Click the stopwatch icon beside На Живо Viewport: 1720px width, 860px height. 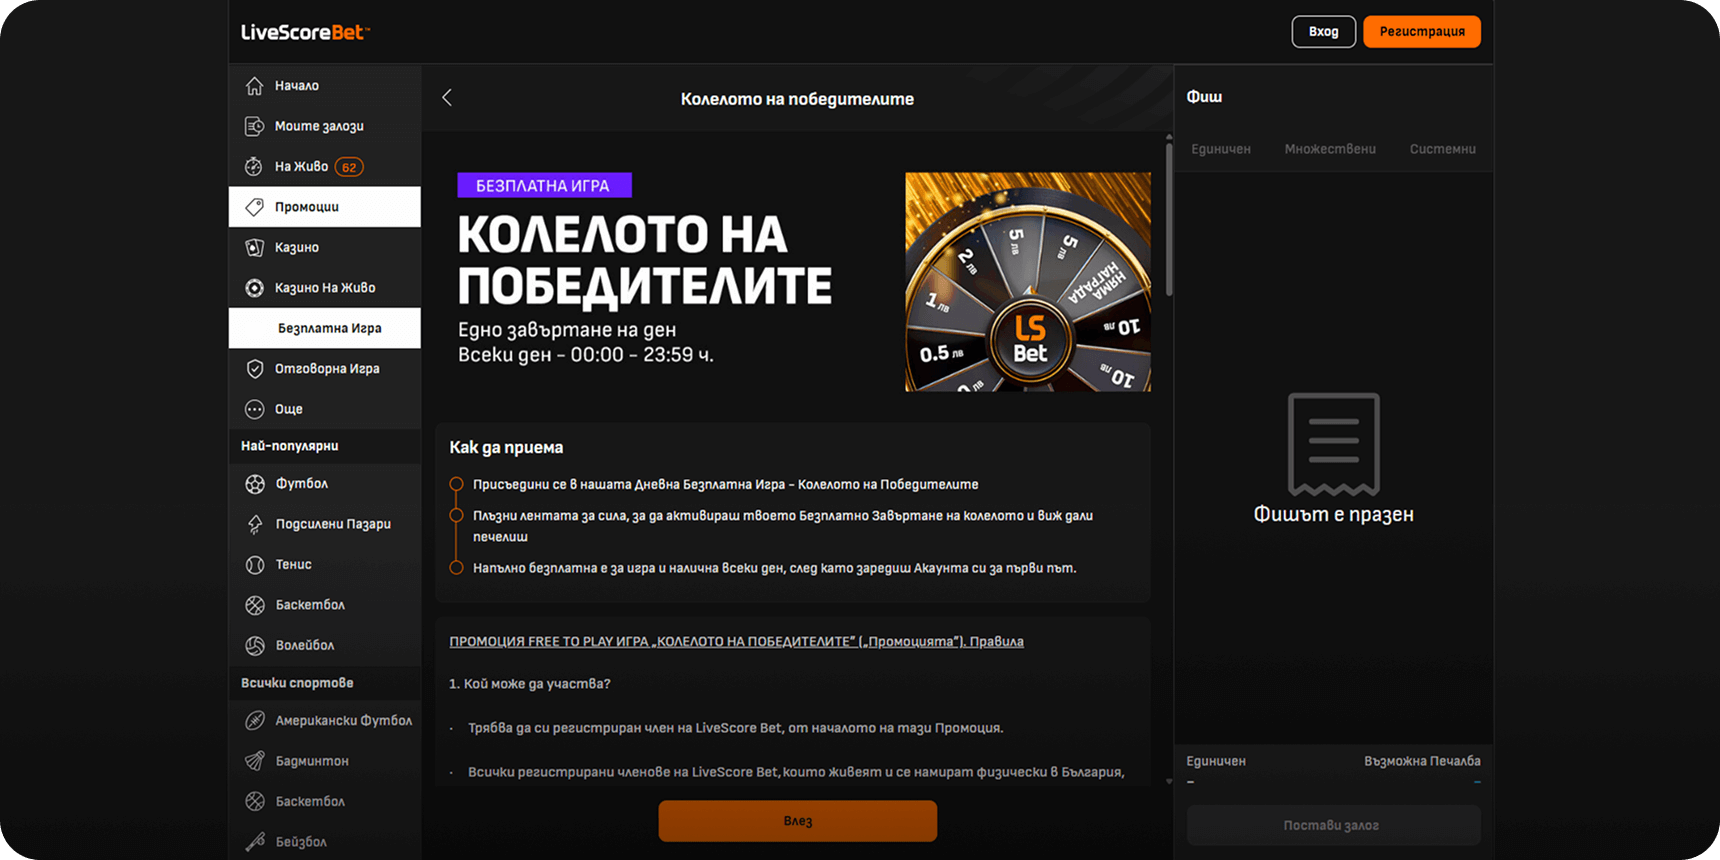tap(255, 167)
